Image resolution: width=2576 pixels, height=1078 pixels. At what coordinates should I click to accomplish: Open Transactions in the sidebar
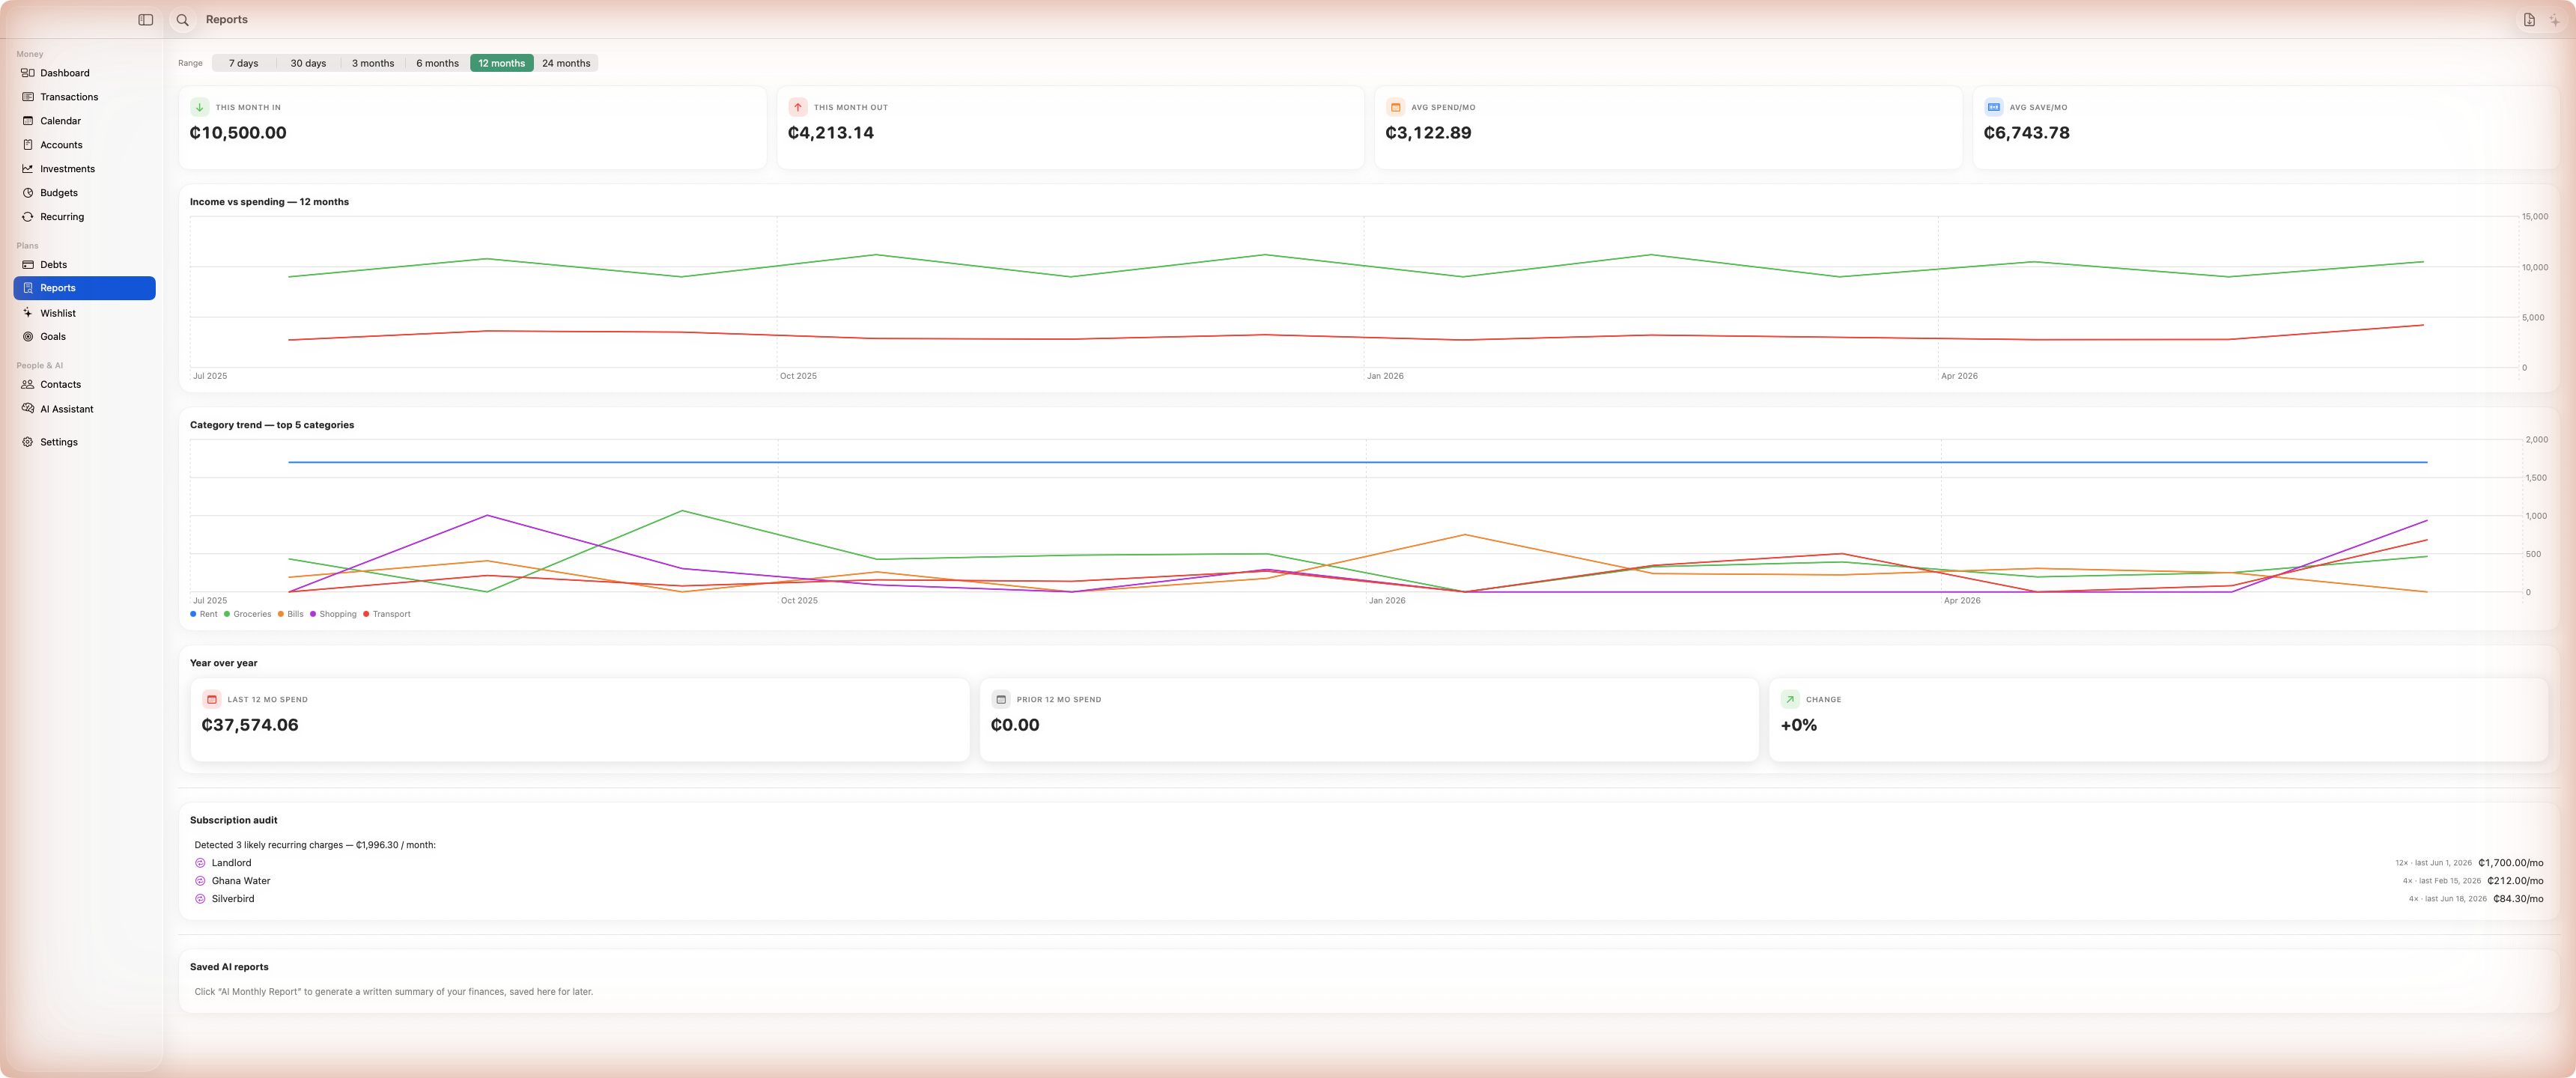[85, 97]
